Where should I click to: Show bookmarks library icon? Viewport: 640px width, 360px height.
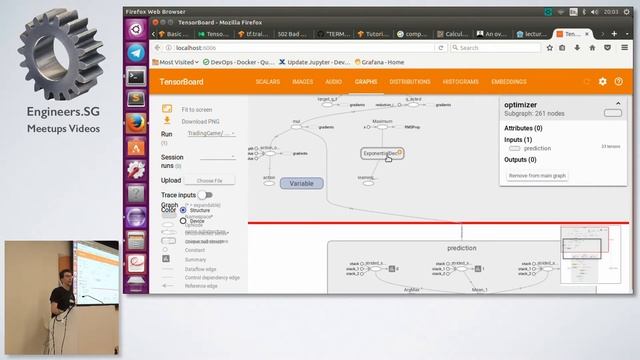(x=562, y=48)
